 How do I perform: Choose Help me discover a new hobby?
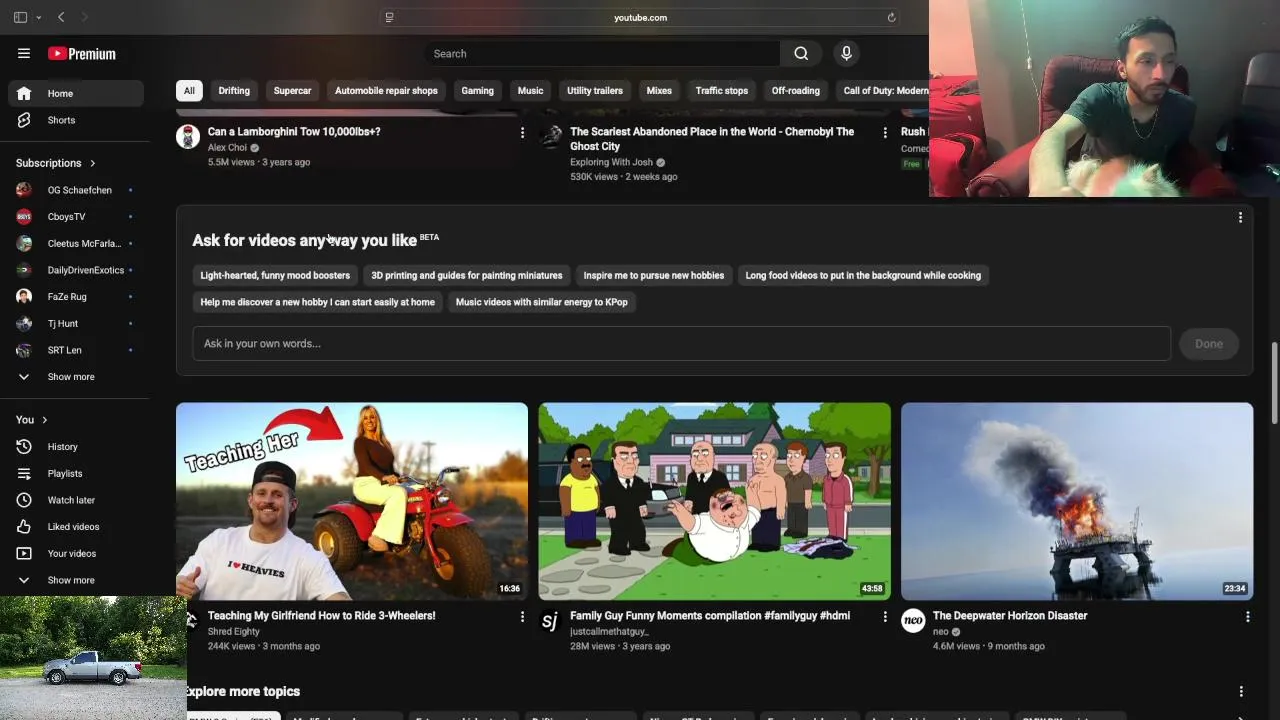(317, 302)
